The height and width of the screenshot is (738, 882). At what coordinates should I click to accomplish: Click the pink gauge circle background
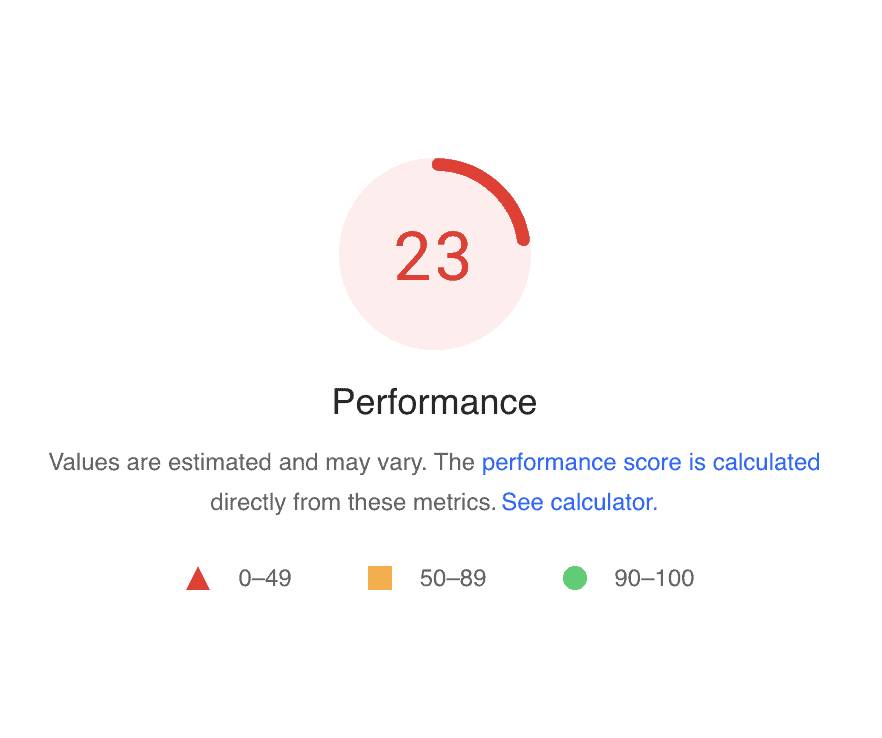pyautogui.click(x=434, y=315)
